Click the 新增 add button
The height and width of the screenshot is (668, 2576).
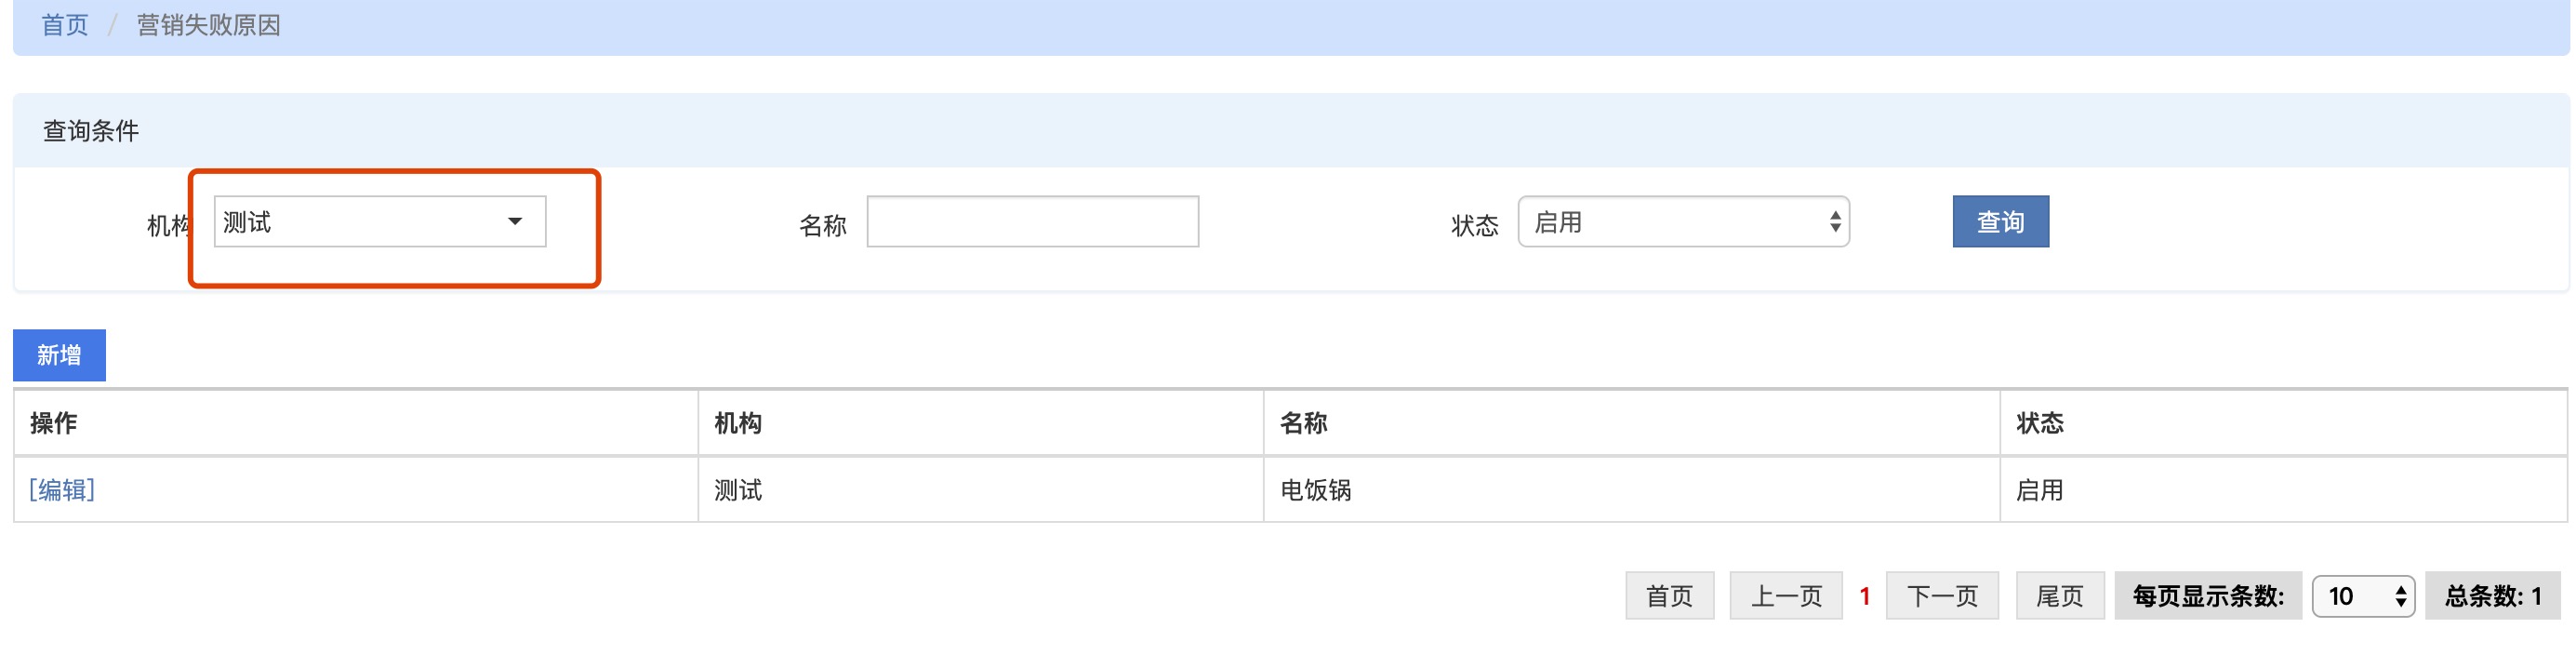59,355
